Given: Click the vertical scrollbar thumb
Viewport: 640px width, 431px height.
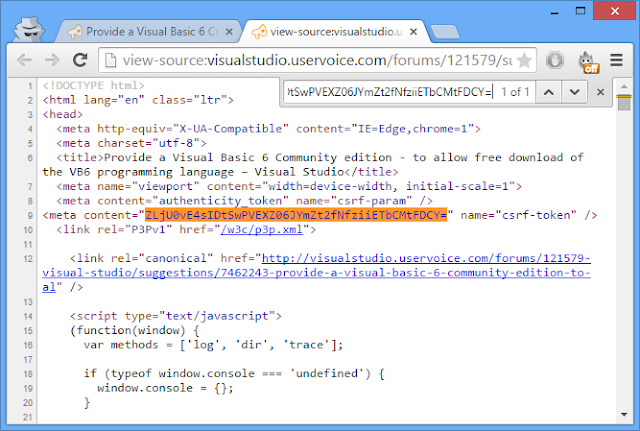Looking at the screenshot, I should pyautogui.click(x=624, y=102).
